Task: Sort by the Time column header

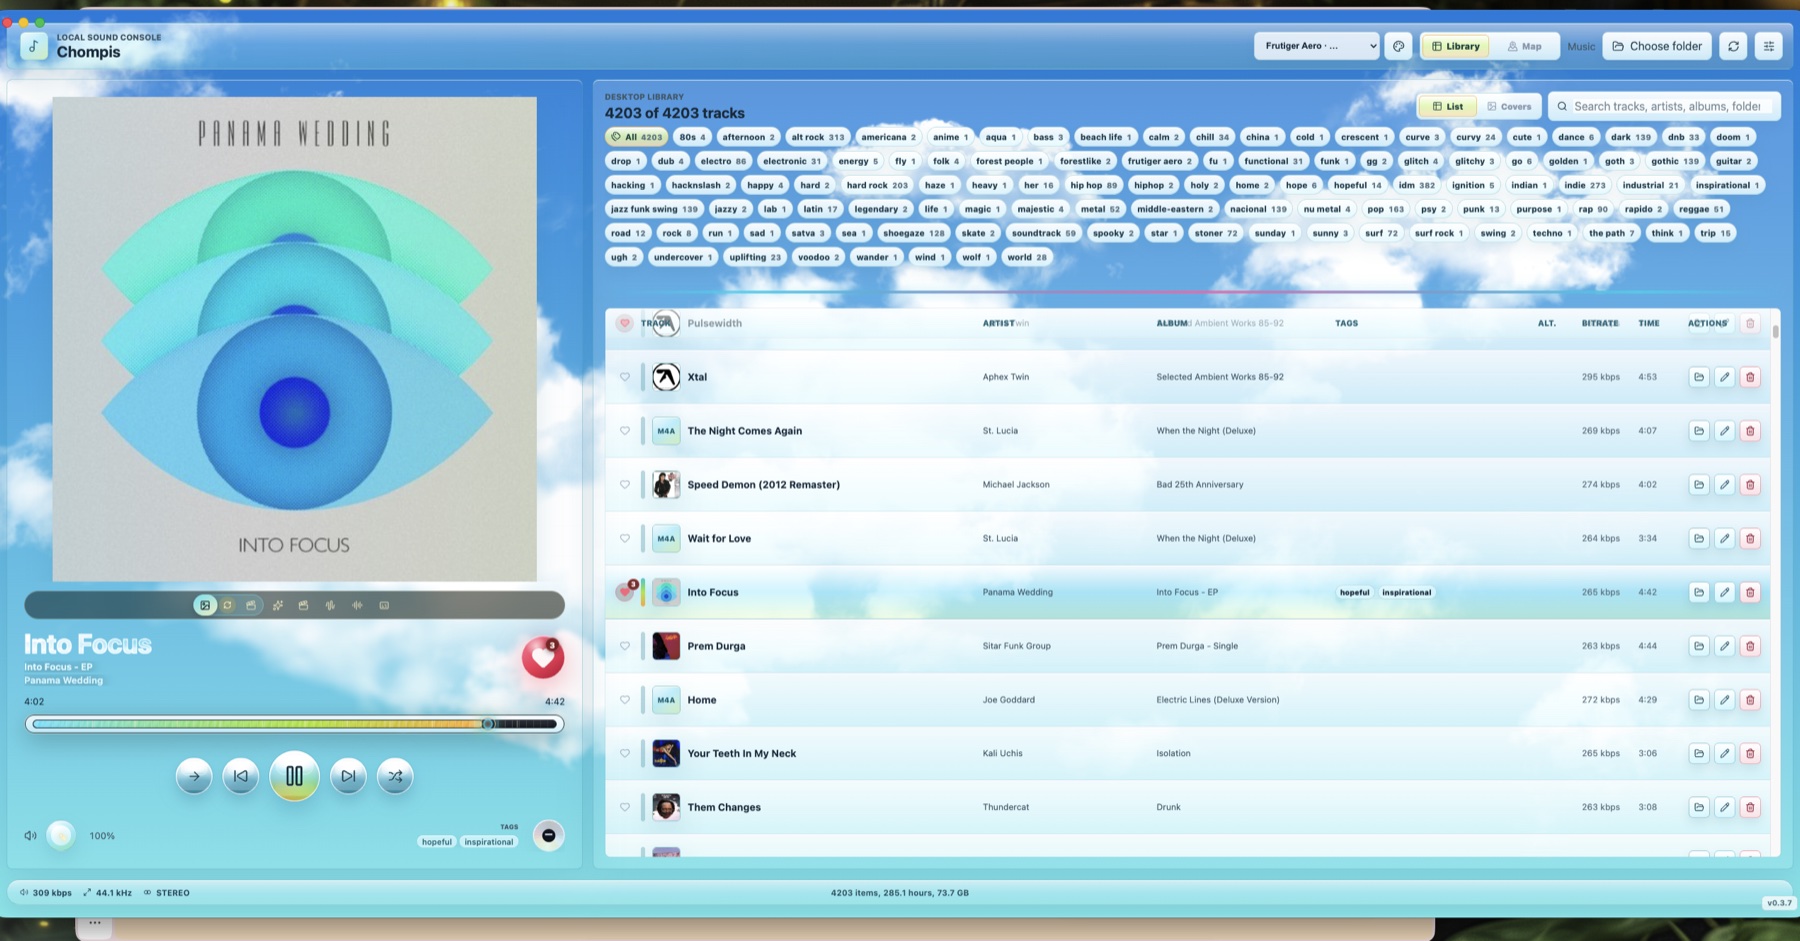Action: click(x=1649, y=323)
